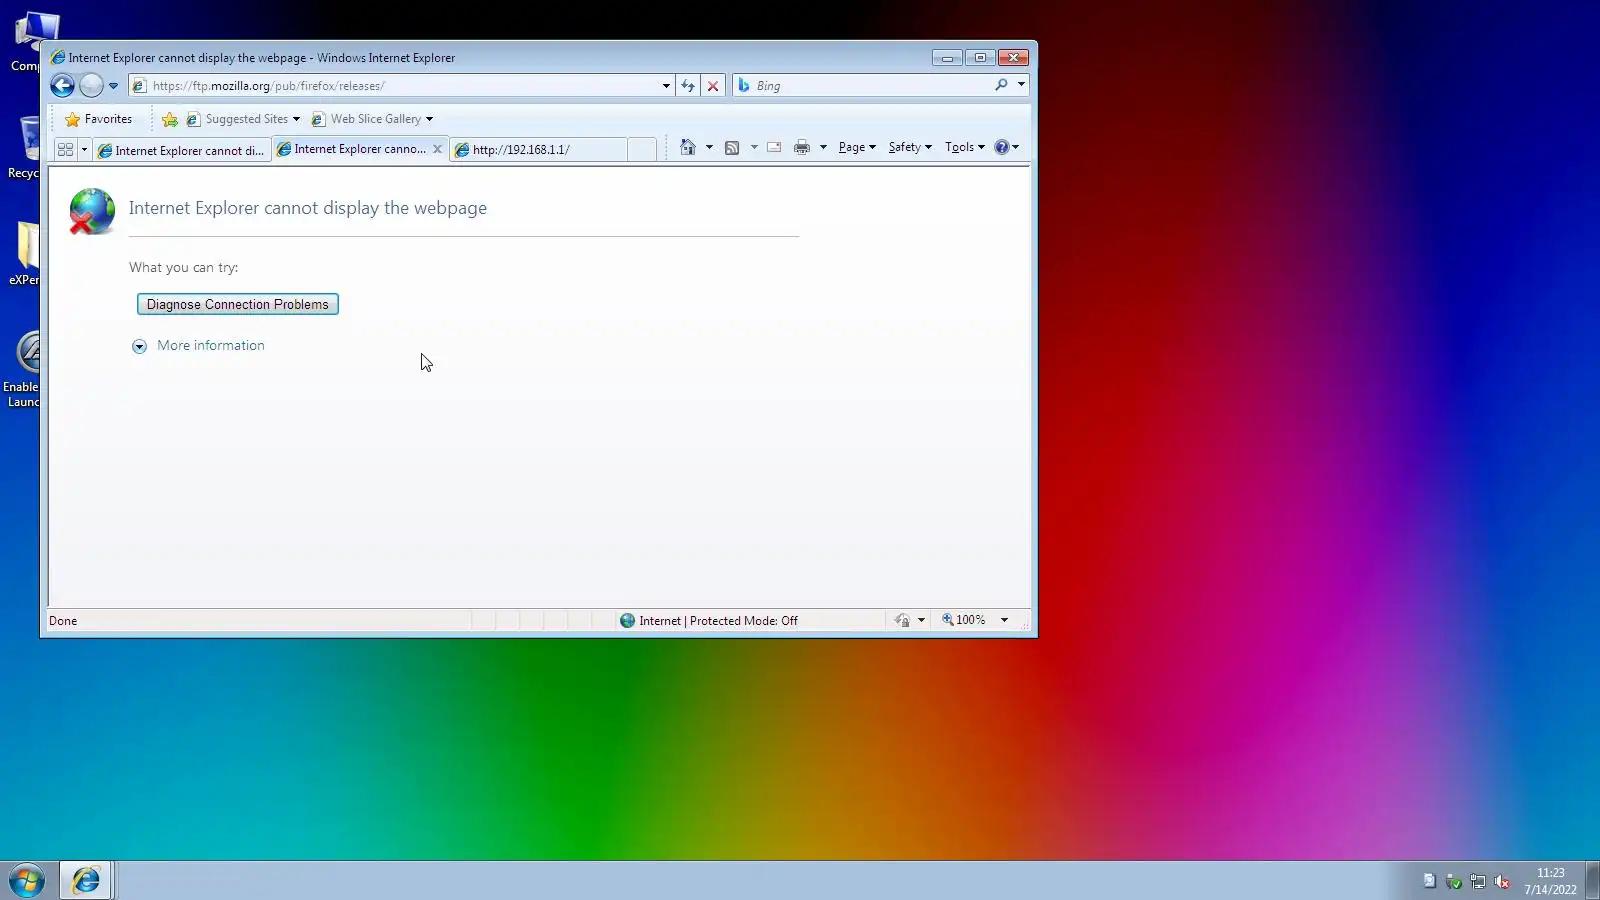Close the active tab with its X
The image size is (1600, 900).
437,149
